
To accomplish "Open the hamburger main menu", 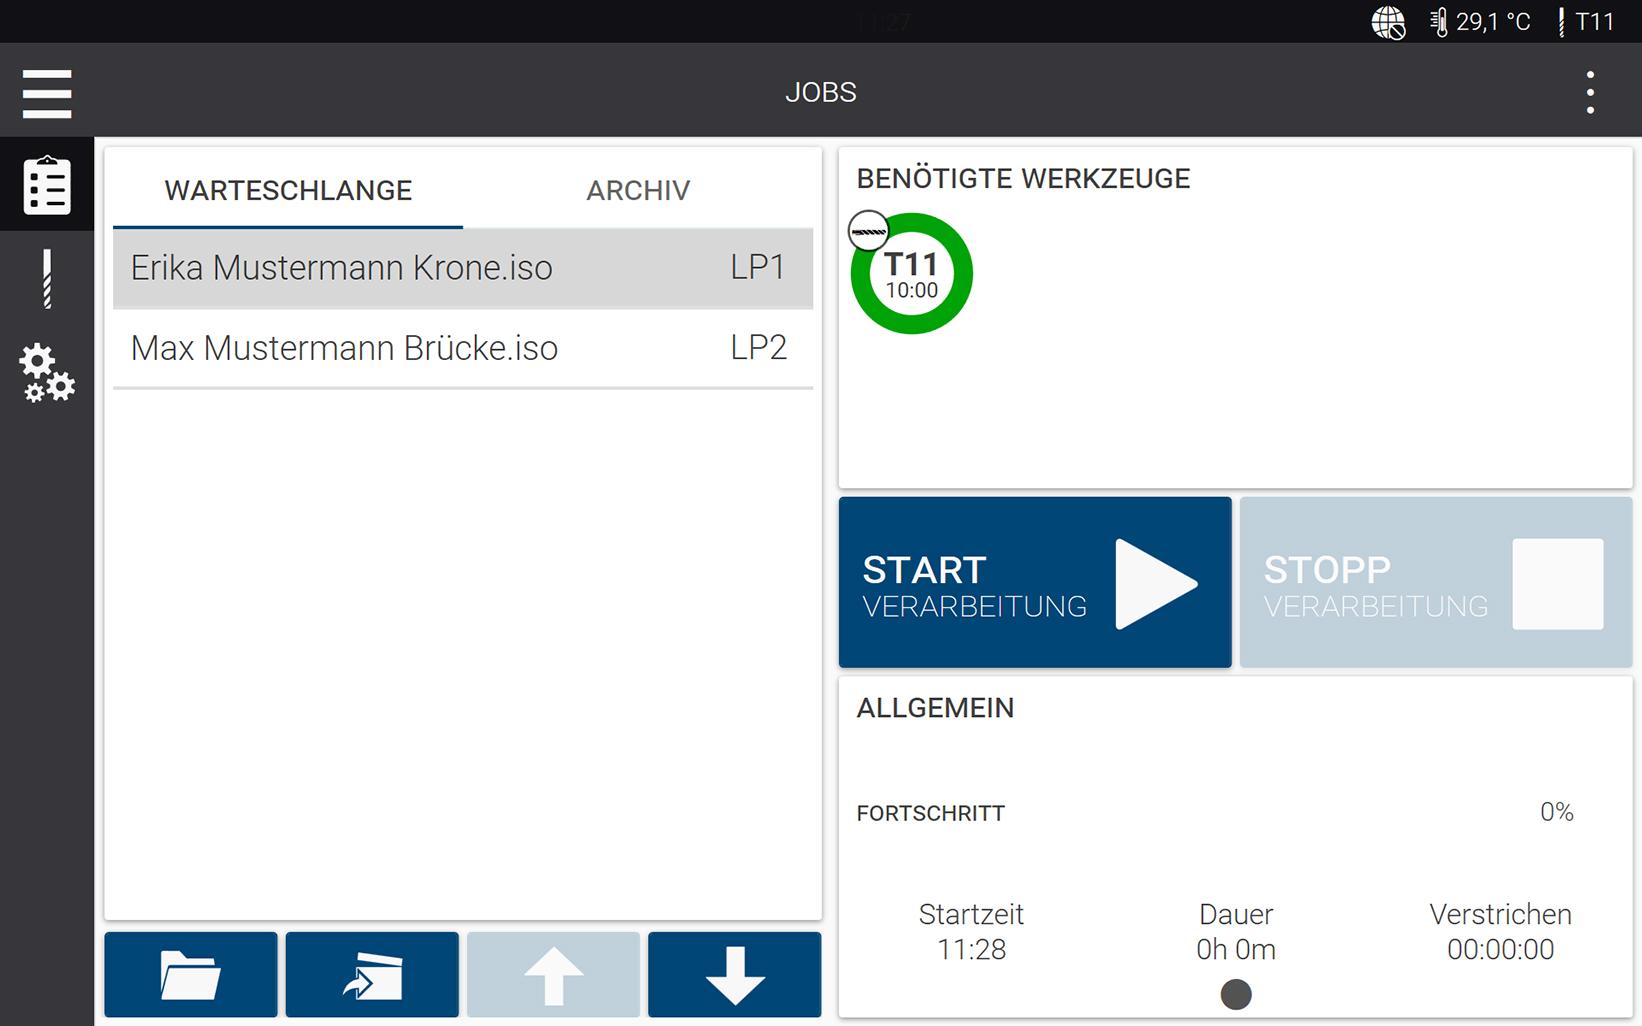I will point(47,94).
